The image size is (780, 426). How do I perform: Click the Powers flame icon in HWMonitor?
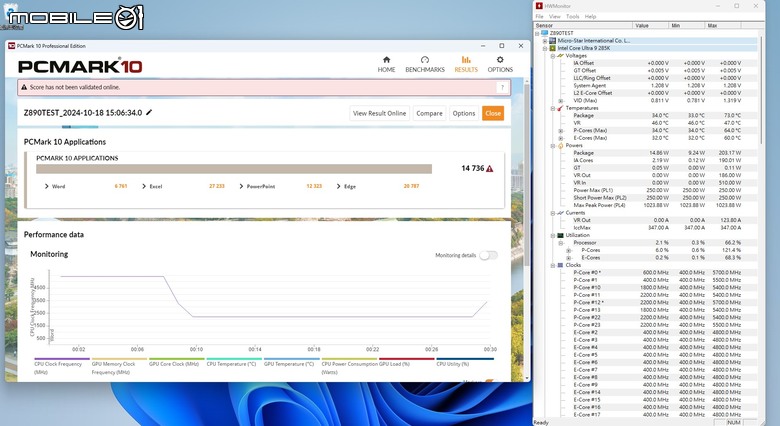560,145
